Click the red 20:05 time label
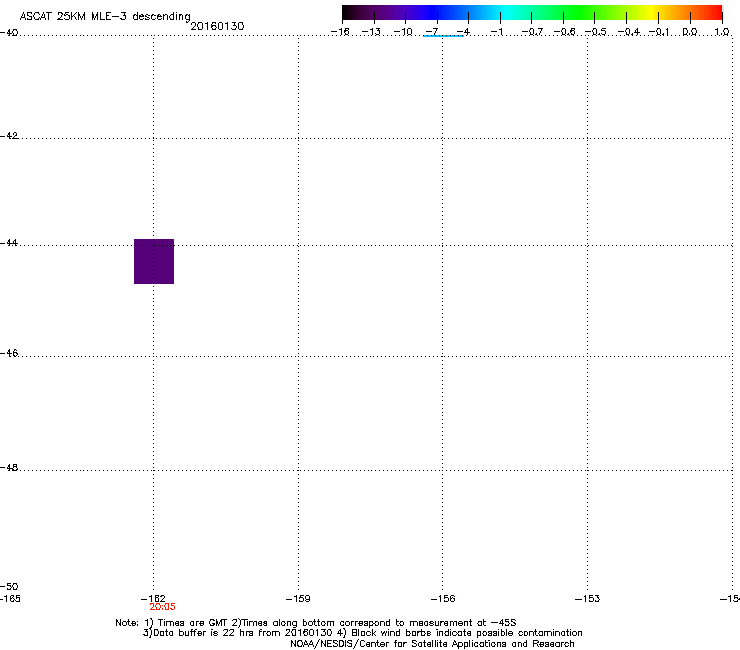This screenshot has width=740, height=650. tap(162, 607)
